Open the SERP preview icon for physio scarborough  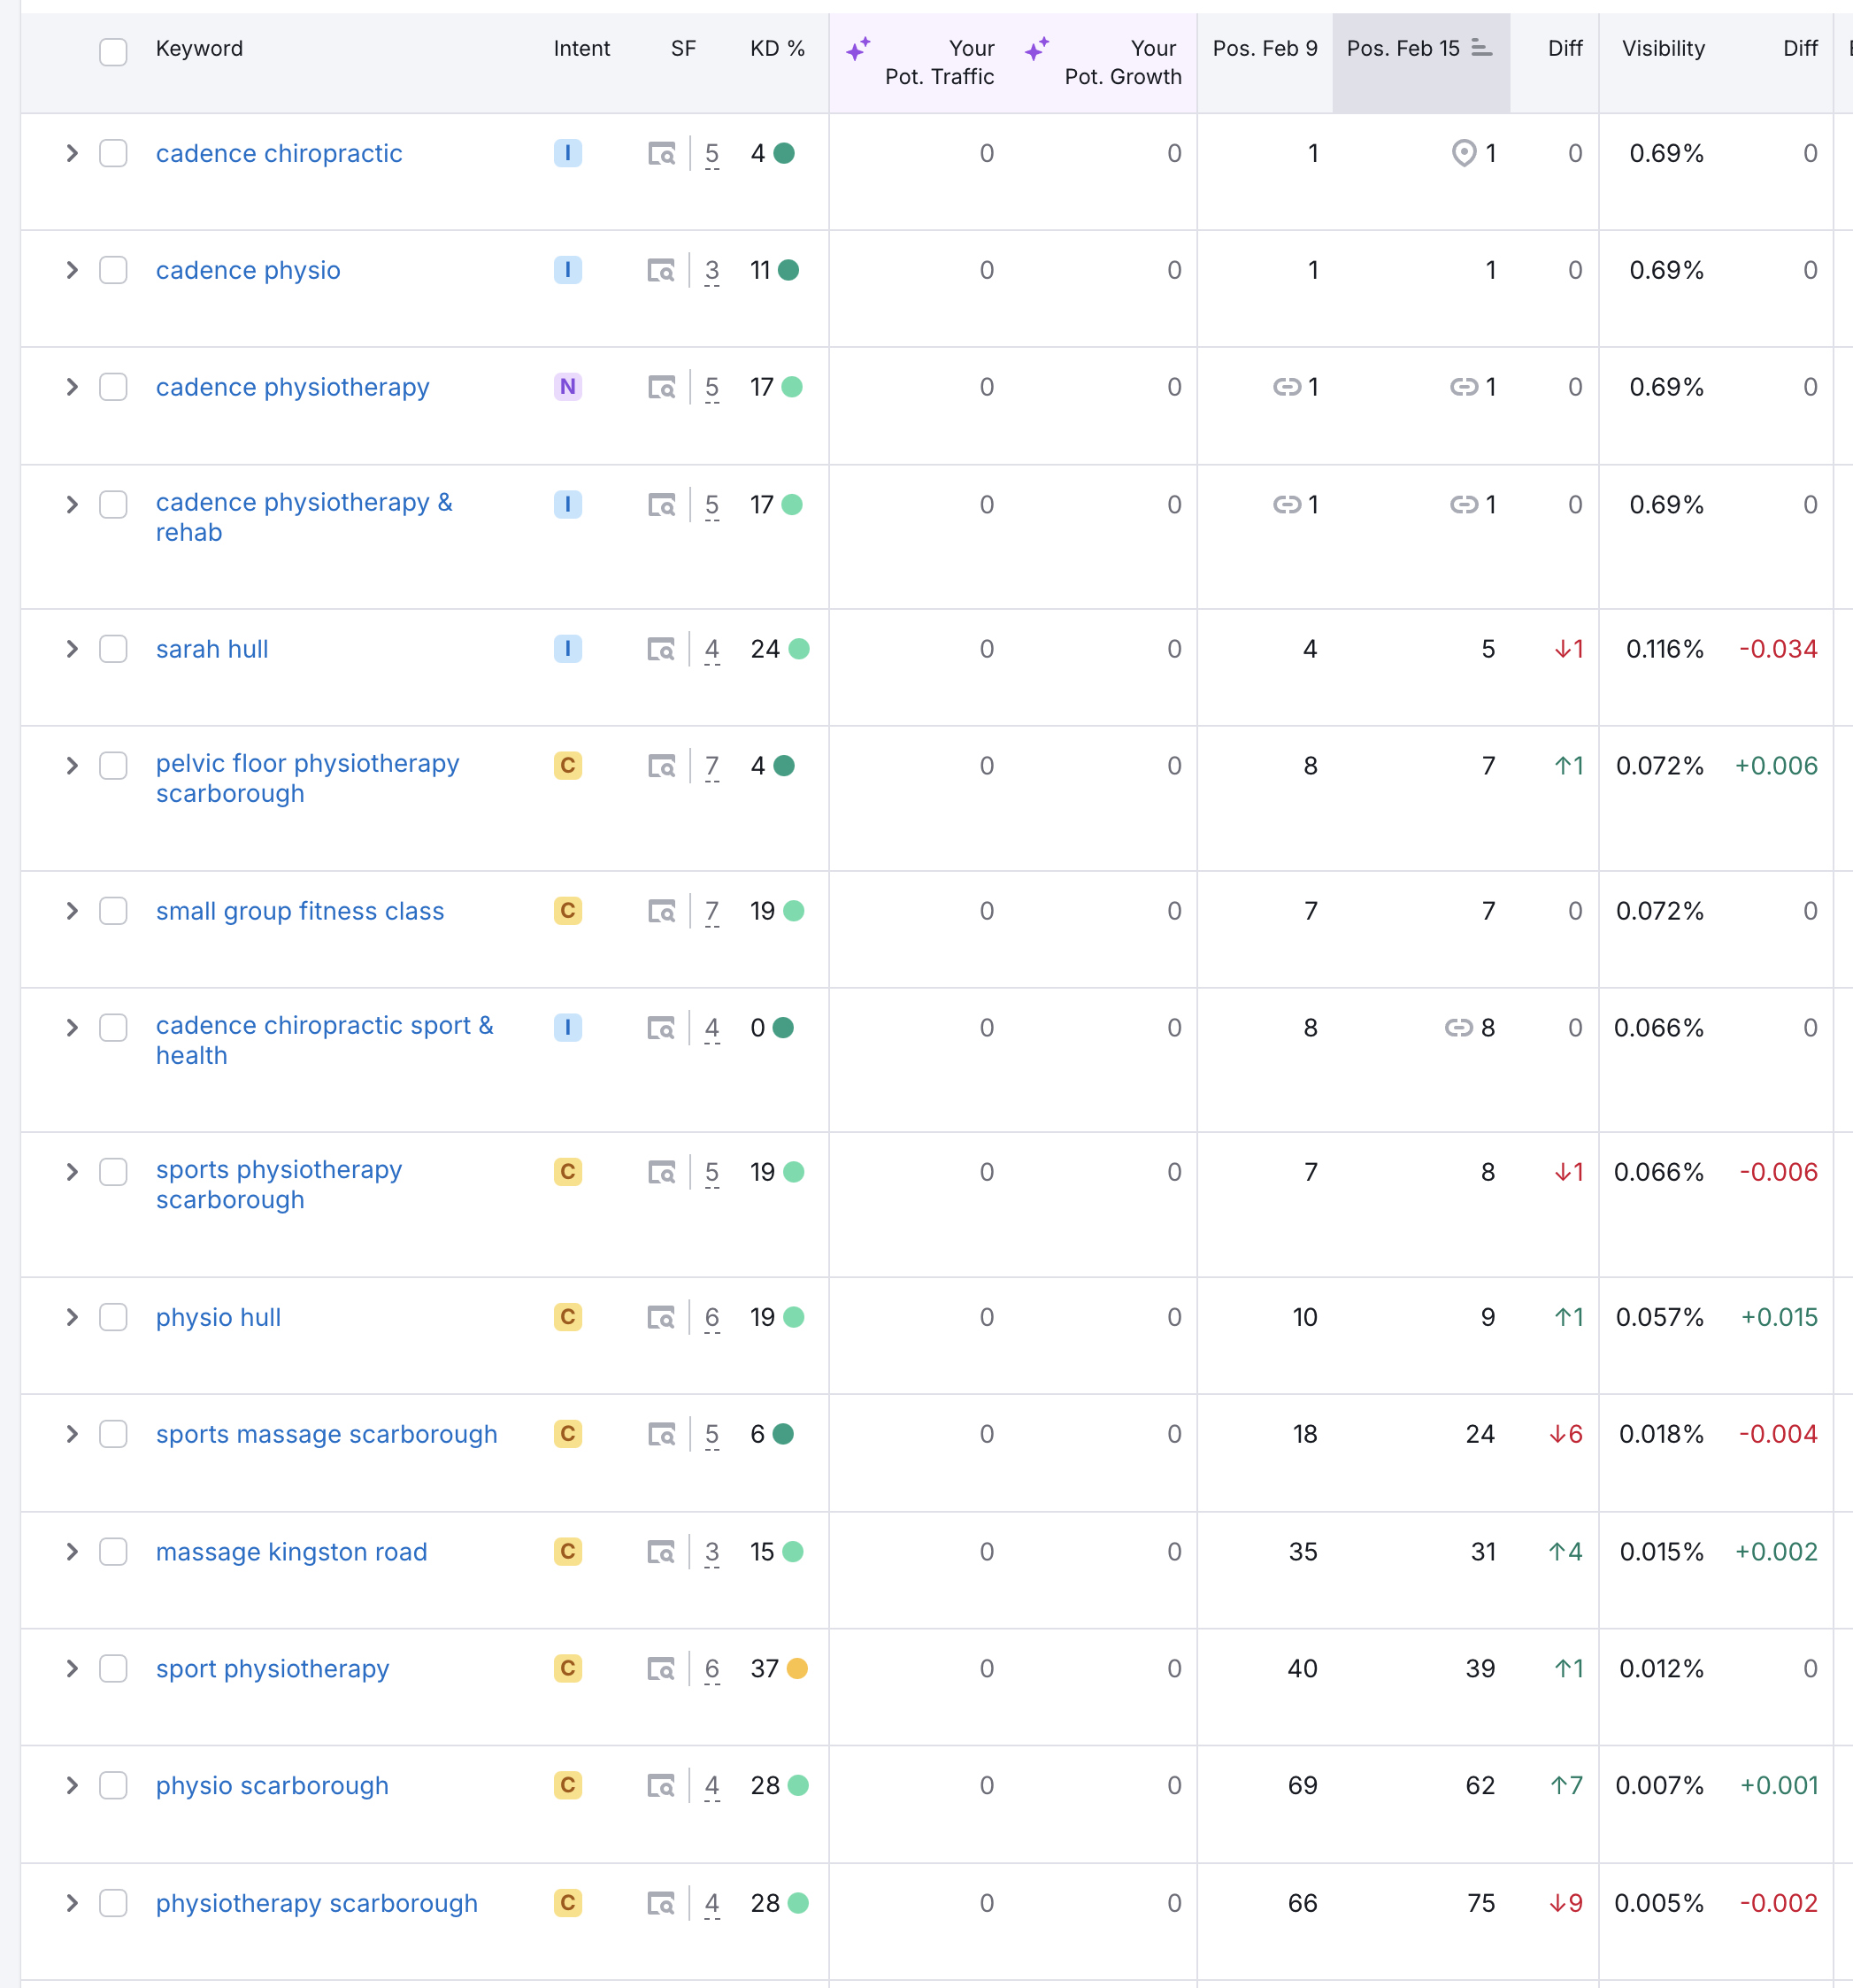[x=661, y=1785]
